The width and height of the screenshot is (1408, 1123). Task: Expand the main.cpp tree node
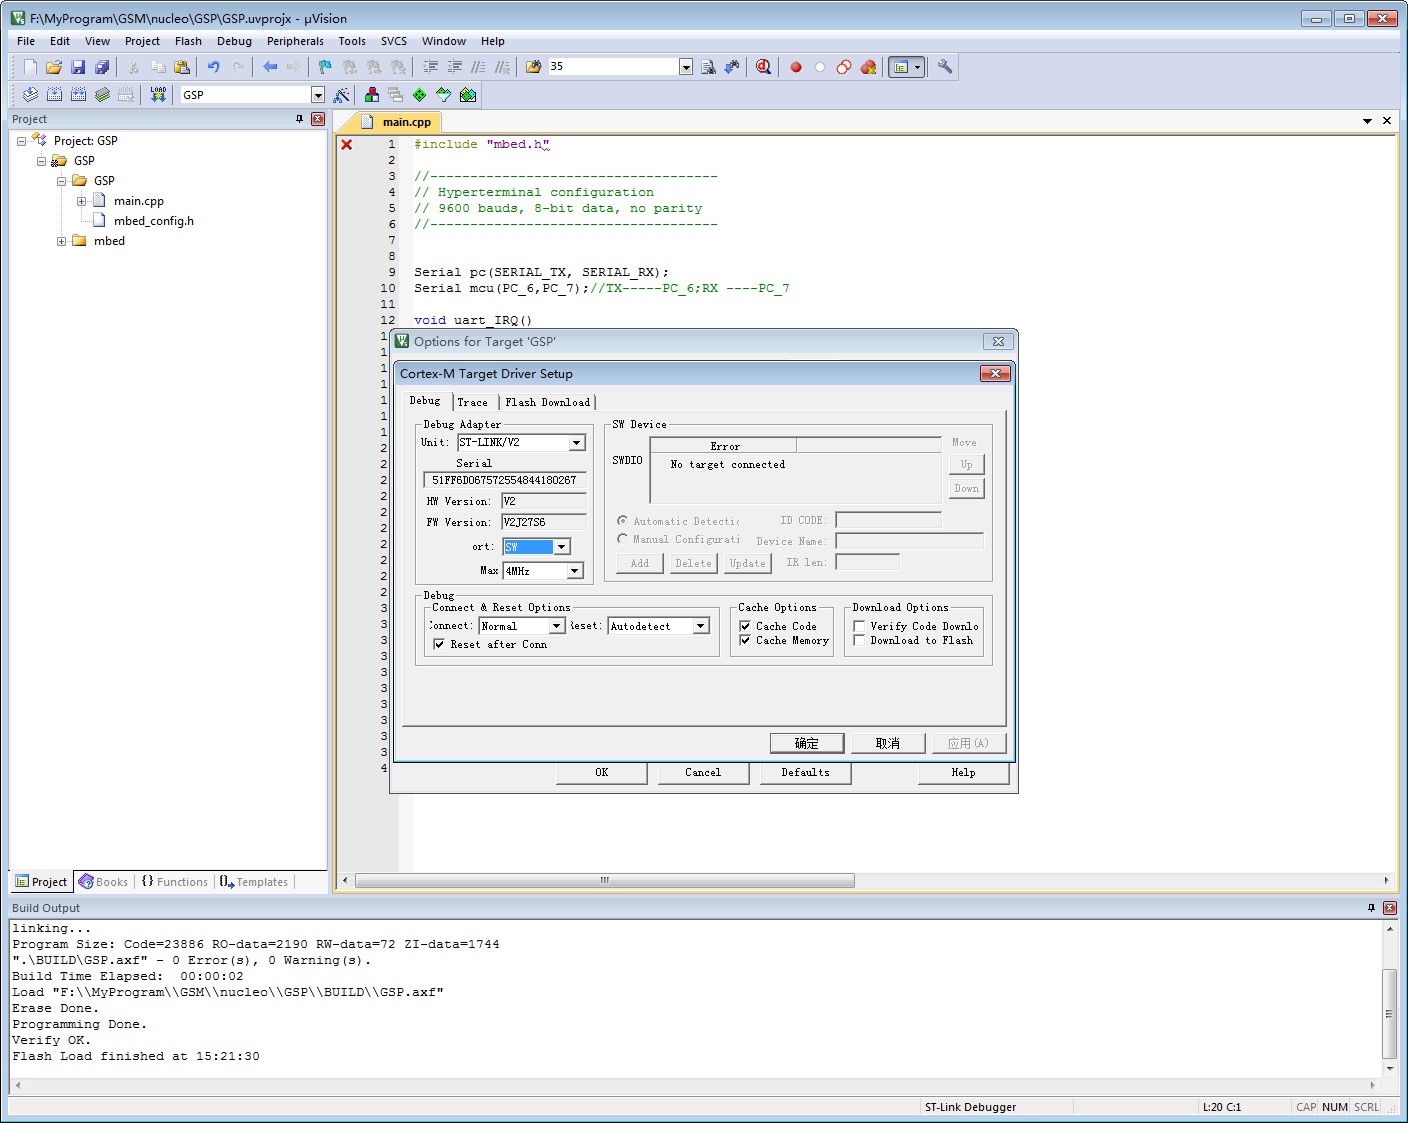click(x=81, y=201)
